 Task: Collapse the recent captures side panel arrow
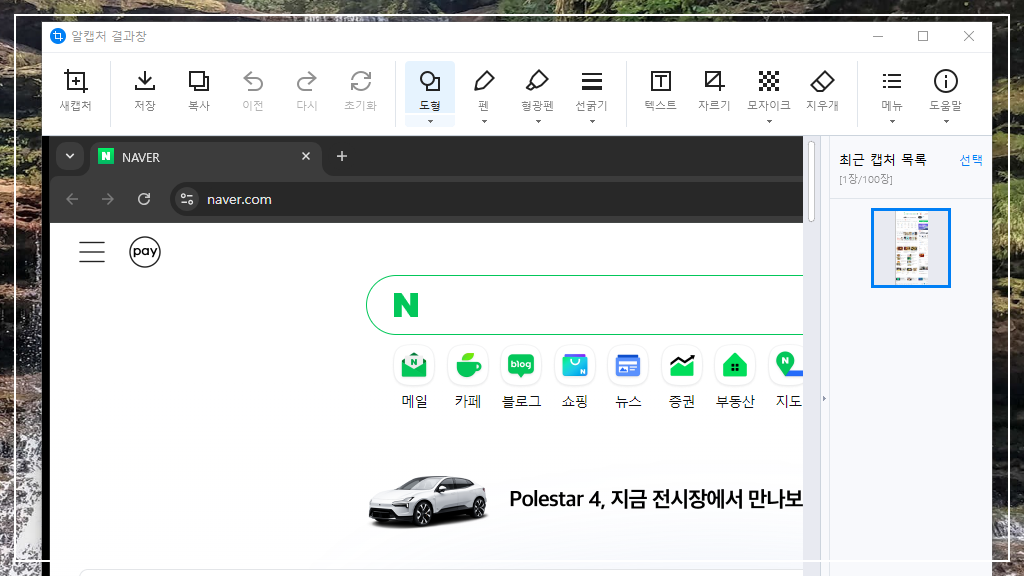point(824,398)
